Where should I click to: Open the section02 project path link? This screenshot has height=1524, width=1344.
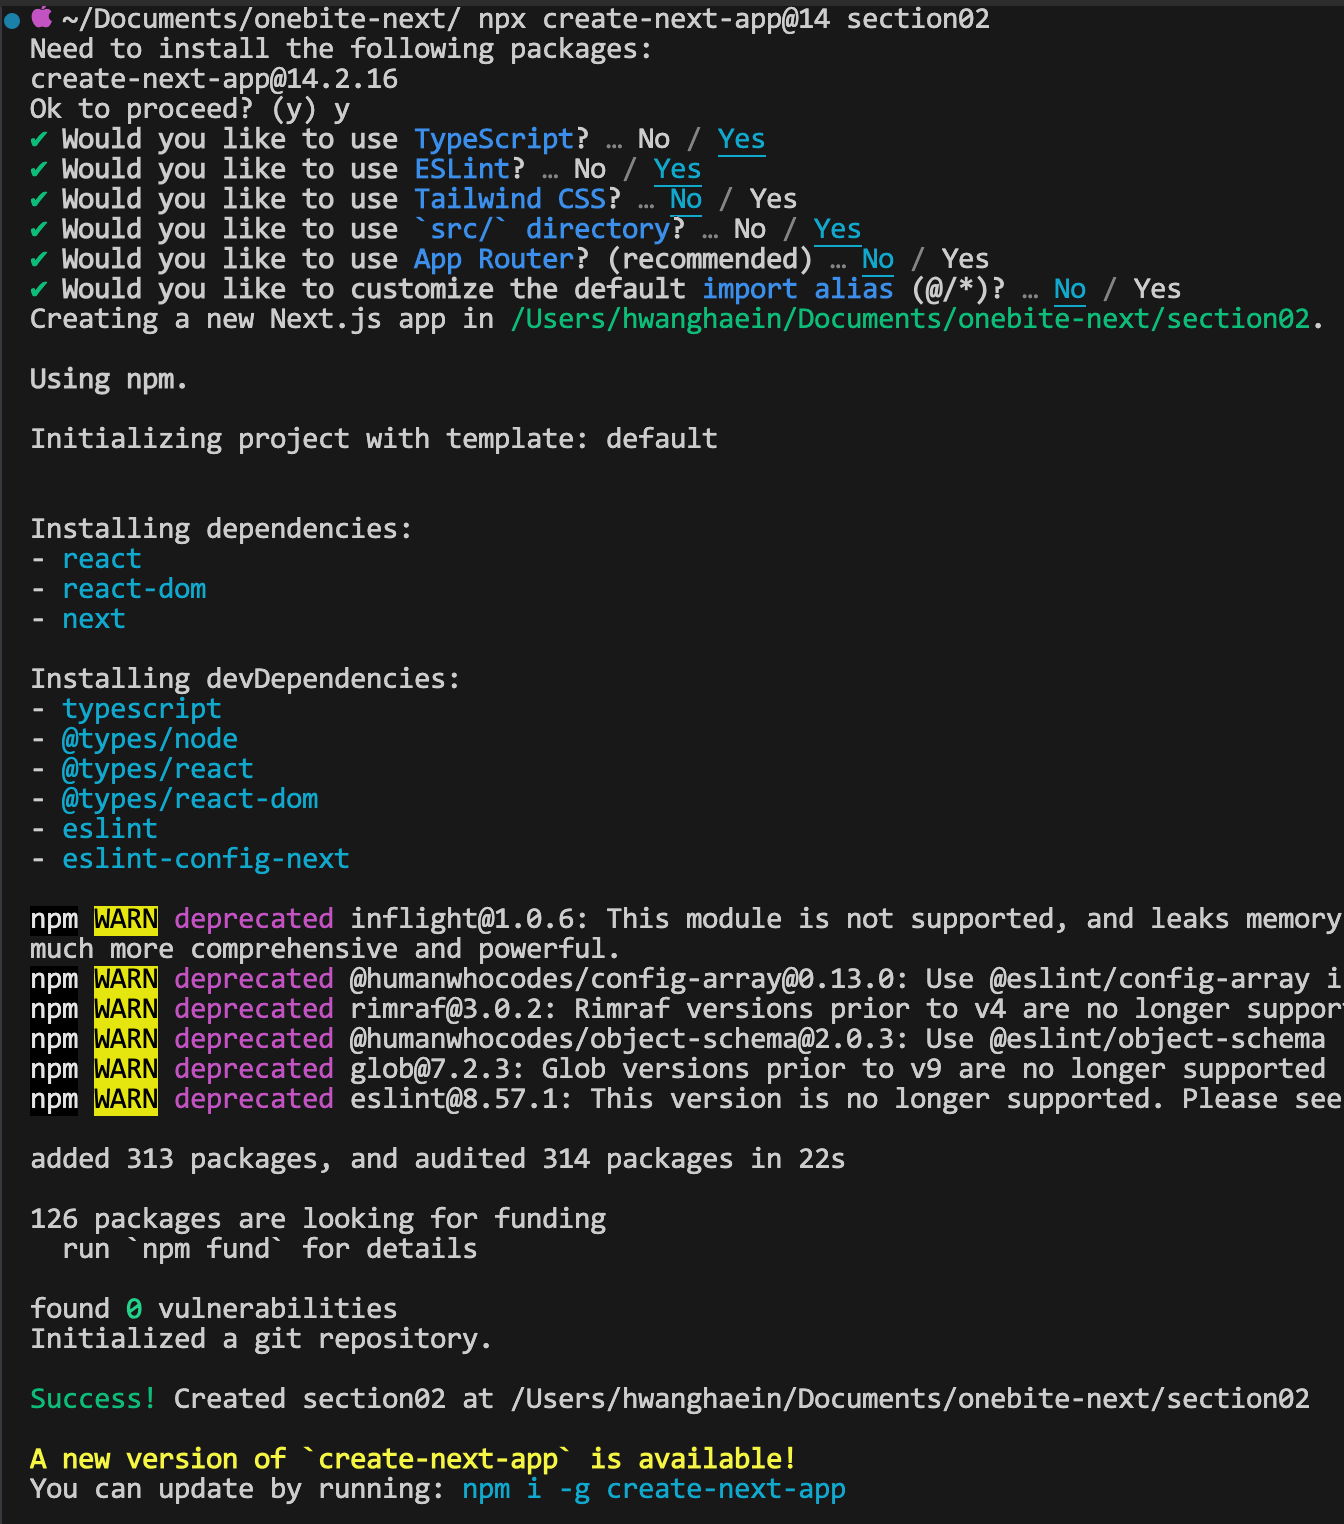click(910, 319)
